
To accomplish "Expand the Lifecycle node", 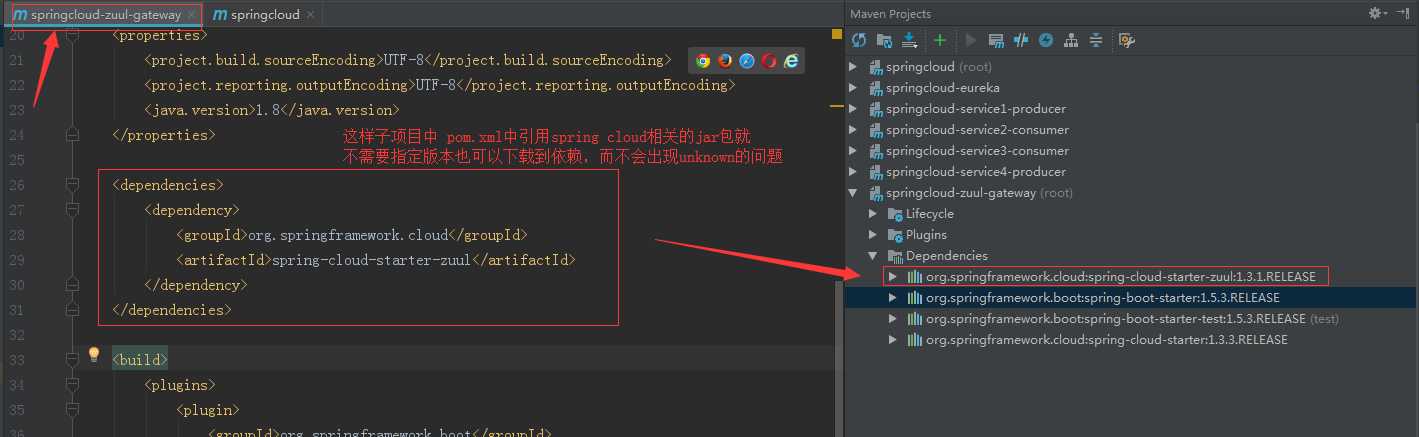I will click(873, 214).
